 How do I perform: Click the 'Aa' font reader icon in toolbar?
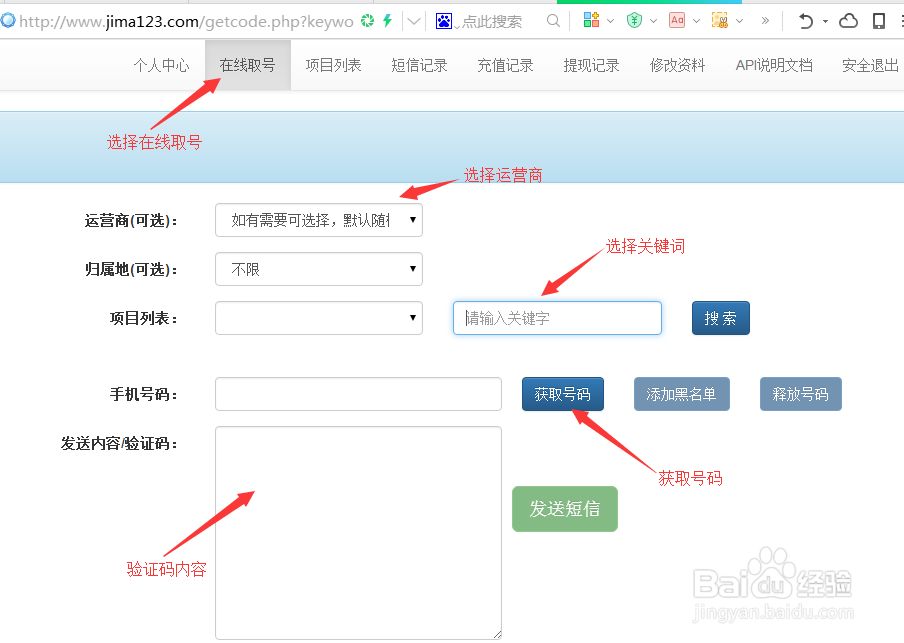[677, 20]
